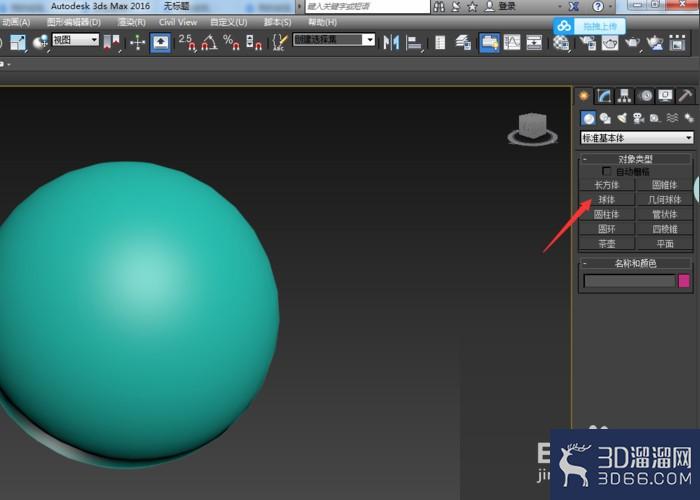Image resolution: width=700 pixels, height=500 pixels.
Task: Open the Curve Editor icon
Action: coord(512,43)
